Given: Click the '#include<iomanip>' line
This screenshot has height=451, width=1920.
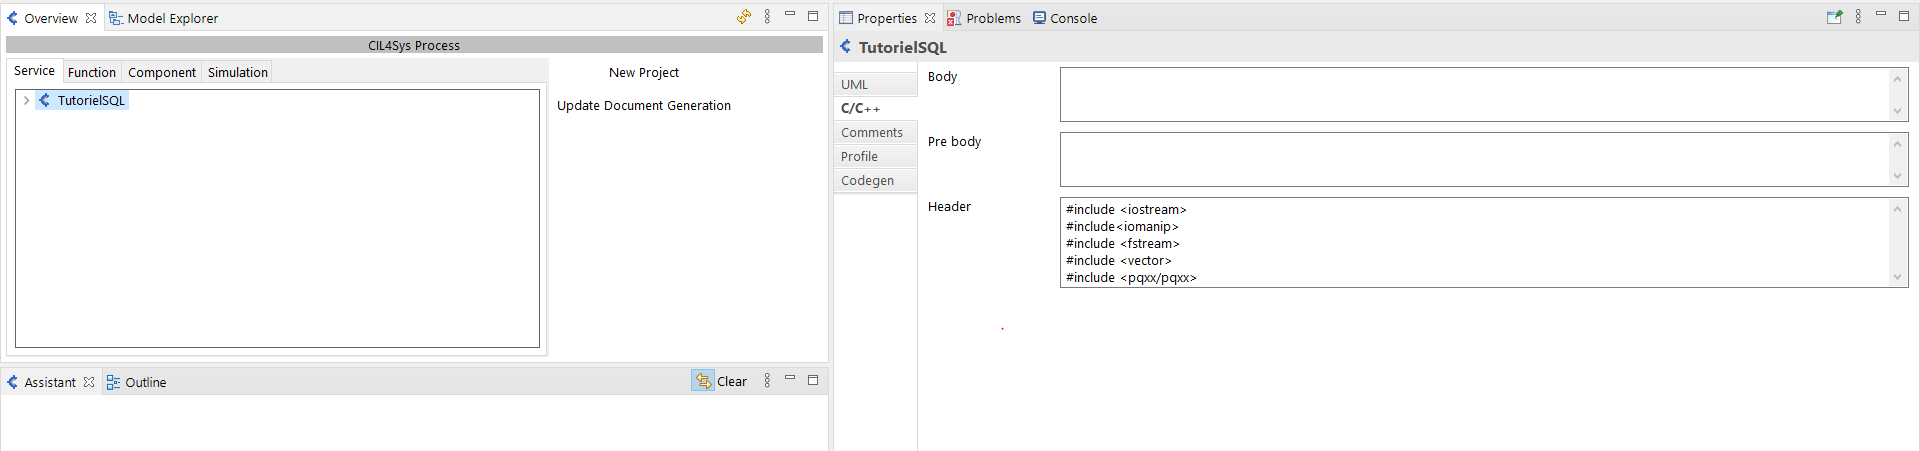Looking at the screenshot, I should 1122,227.
